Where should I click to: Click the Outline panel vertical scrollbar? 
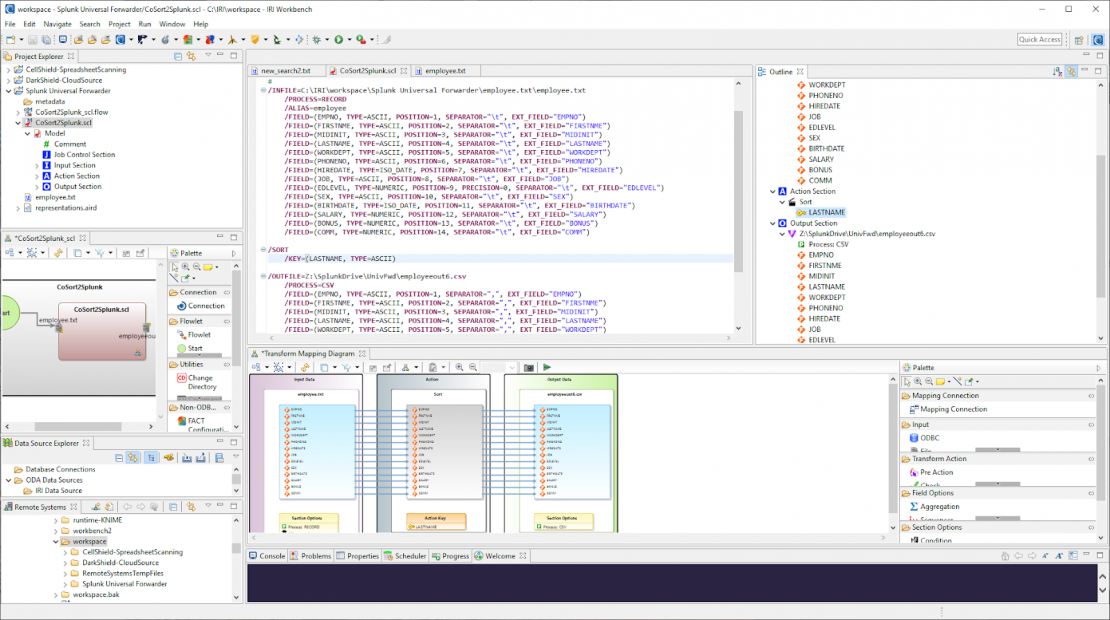point(1101,226)
